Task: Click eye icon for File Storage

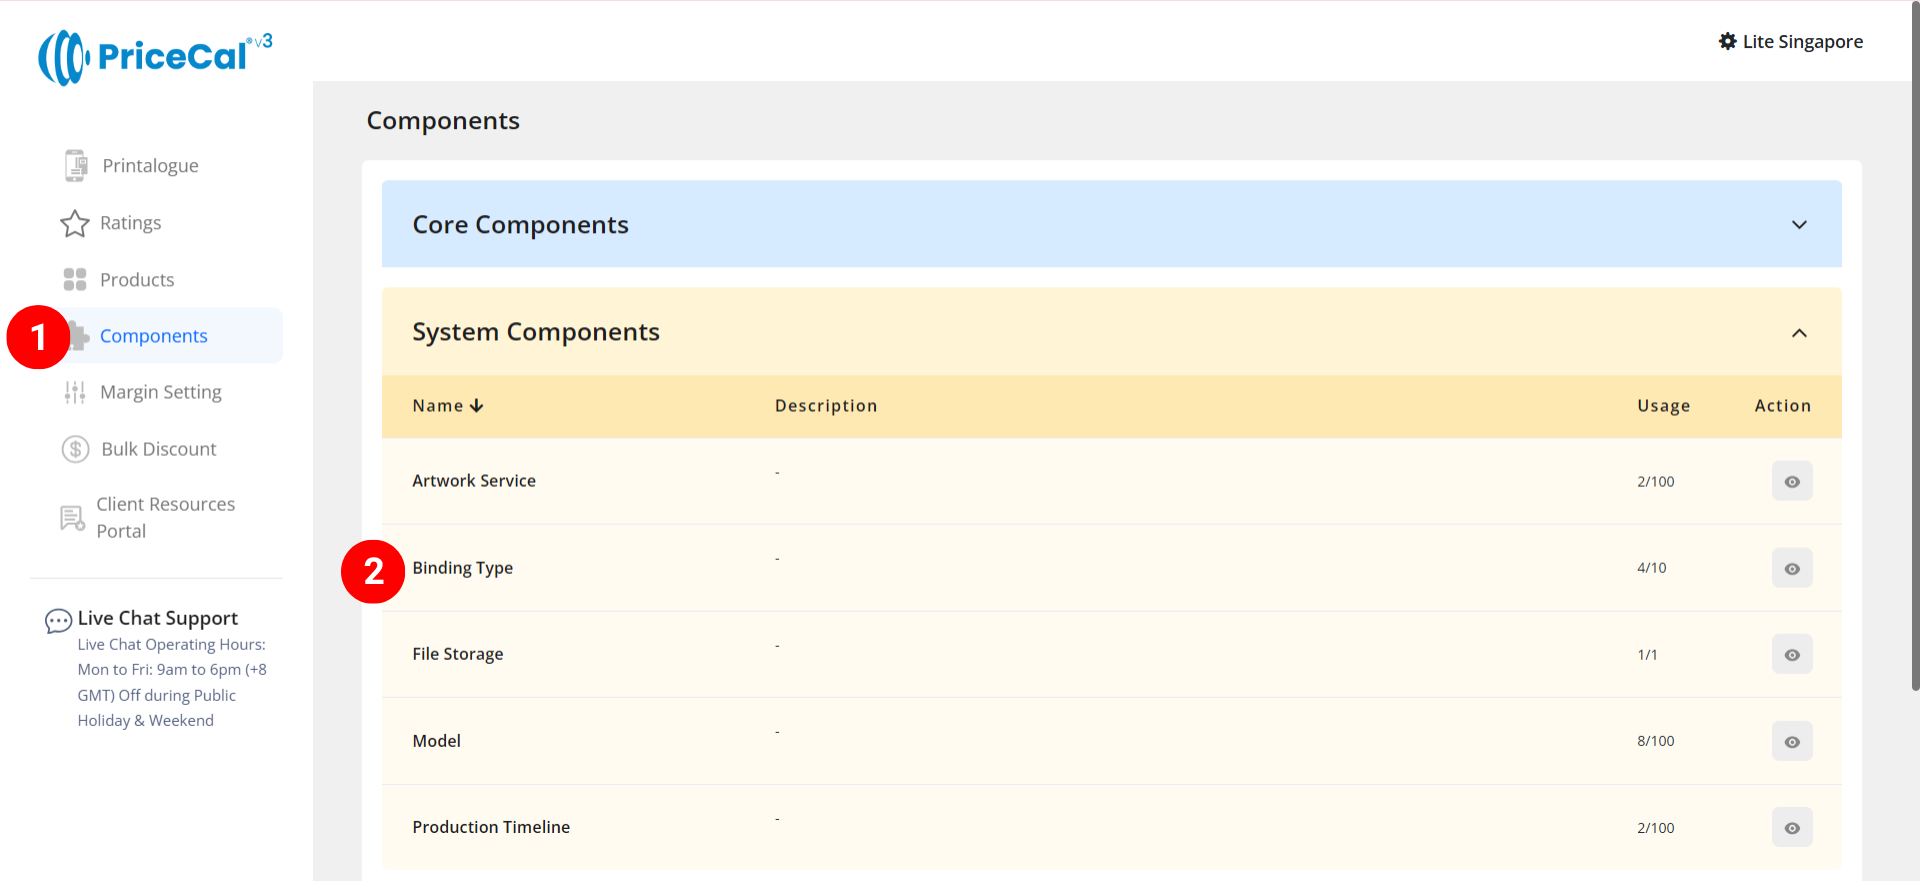Action: pyautogui.click(x=1791, y=655)
